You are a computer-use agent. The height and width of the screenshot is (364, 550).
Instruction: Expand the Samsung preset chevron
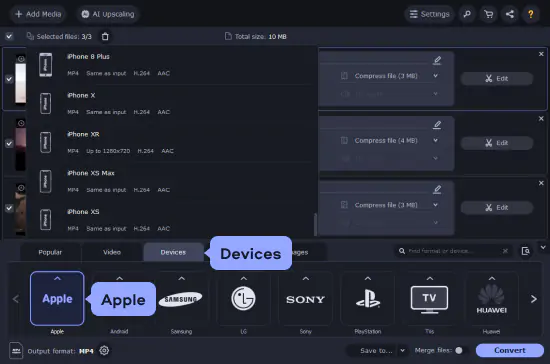(x=181, y=278)
